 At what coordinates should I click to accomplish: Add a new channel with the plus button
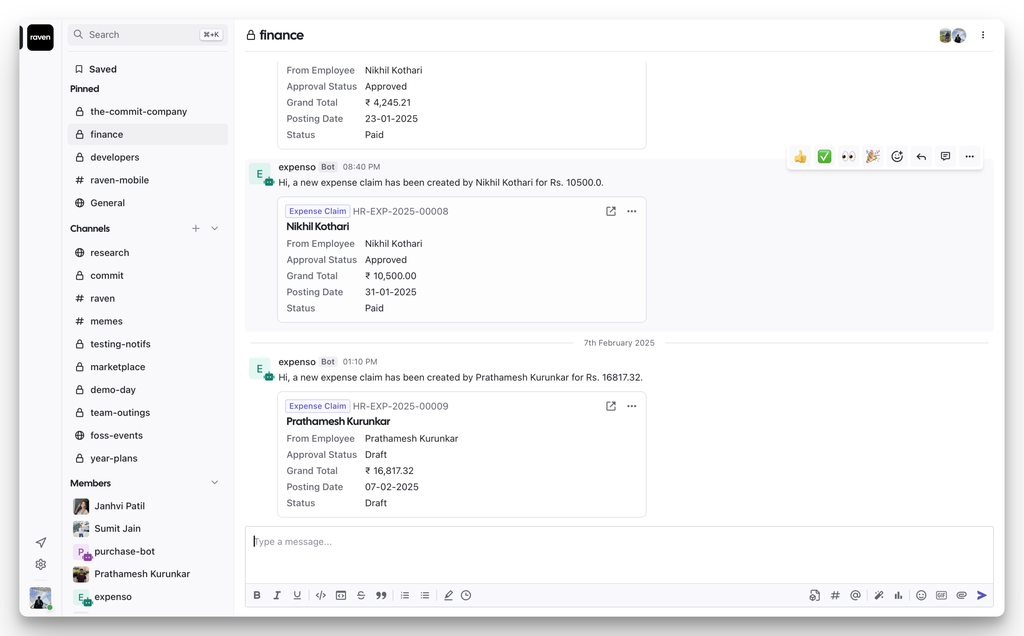click(196, 229)
